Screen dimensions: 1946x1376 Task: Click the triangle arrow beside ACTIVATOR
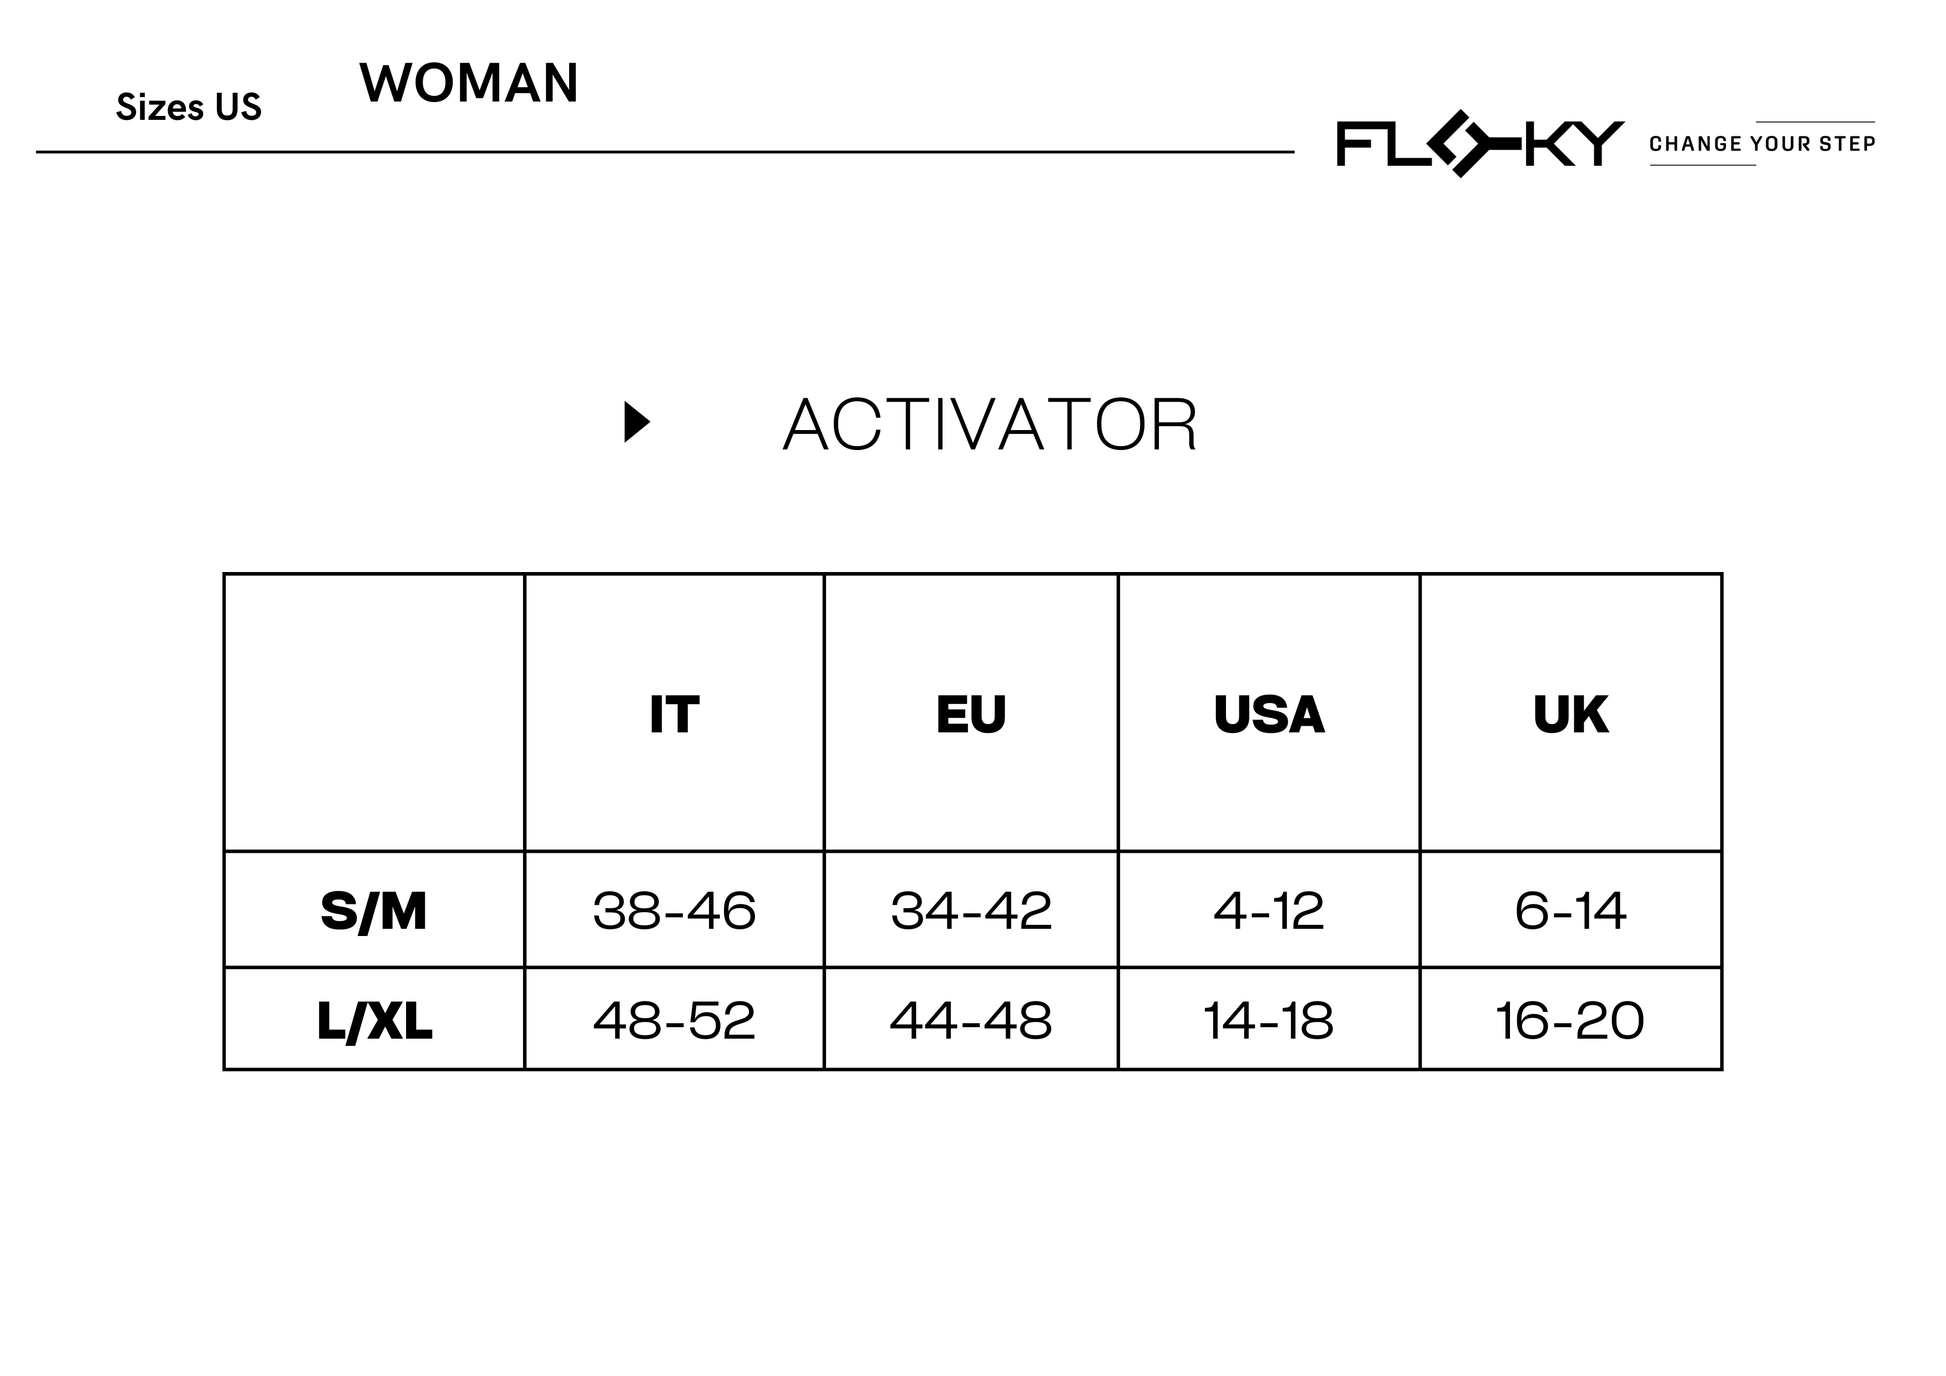[x=637, y=422]
